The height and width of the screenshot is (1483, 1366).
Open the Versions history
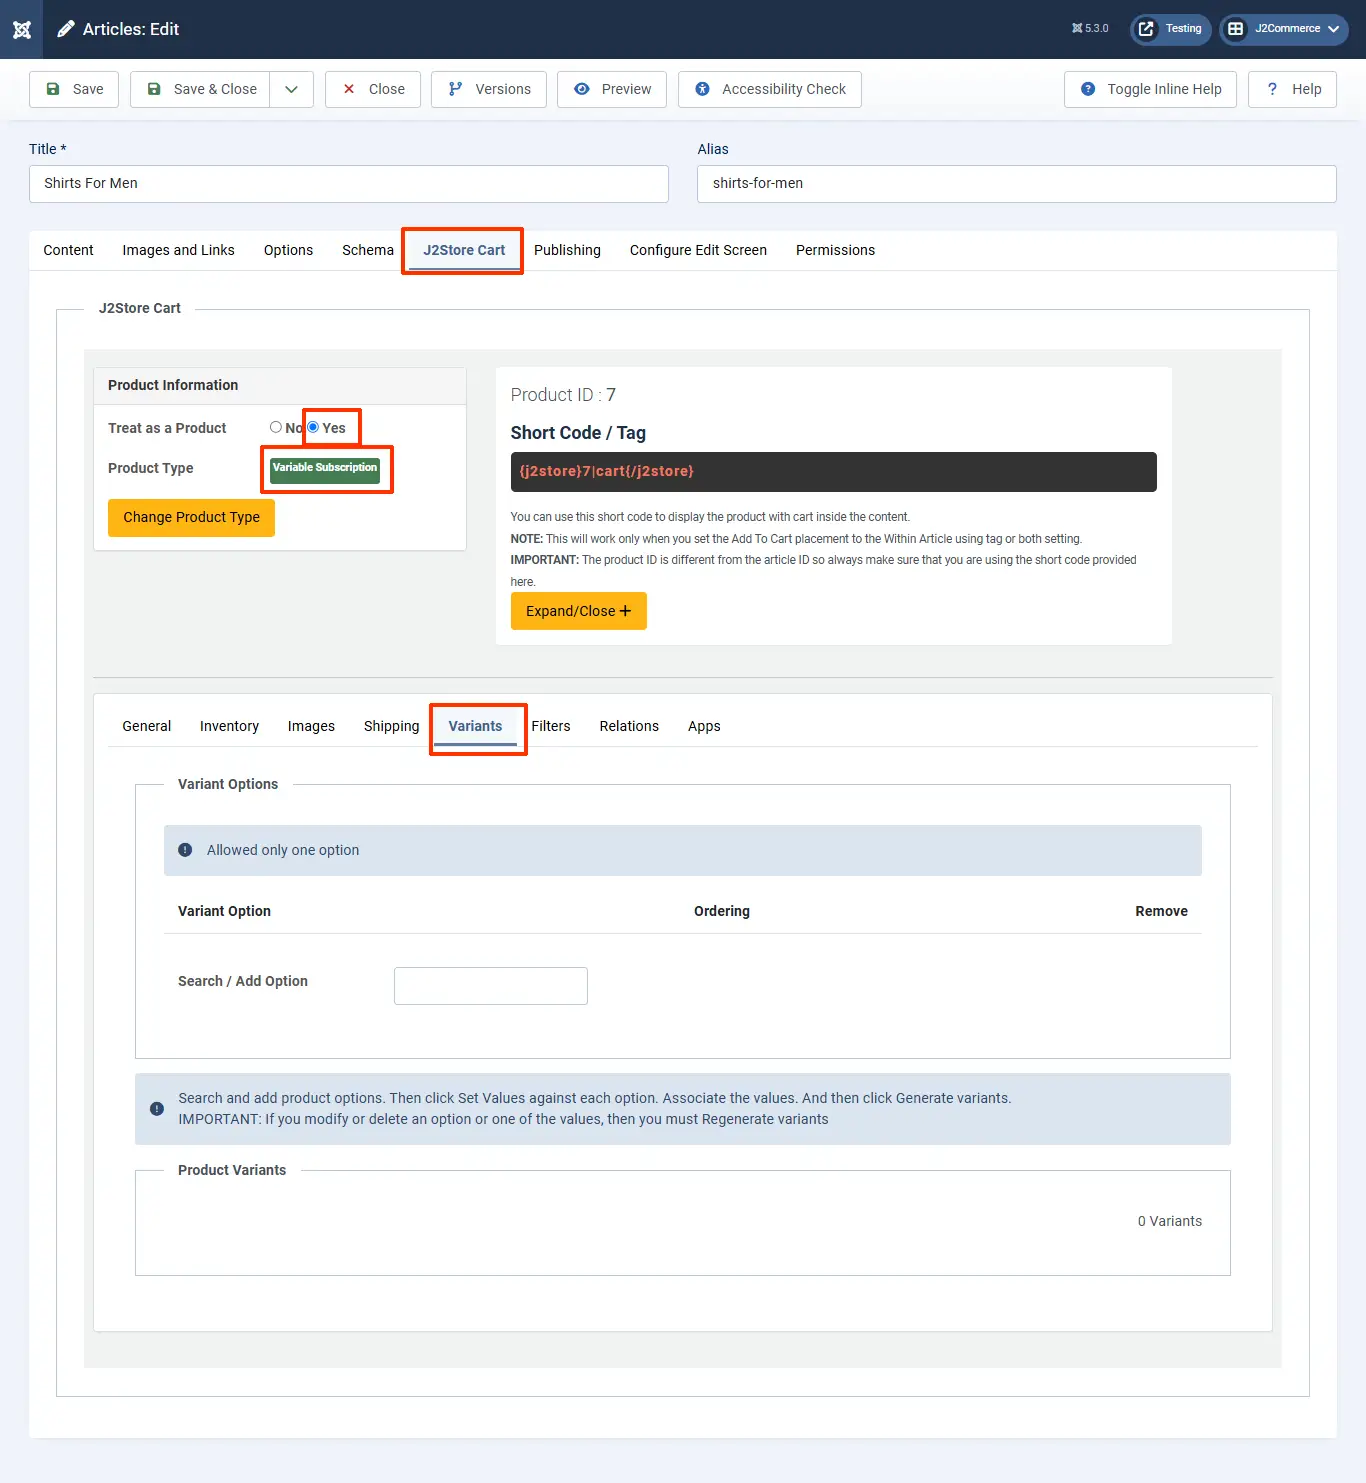[489, 89]
